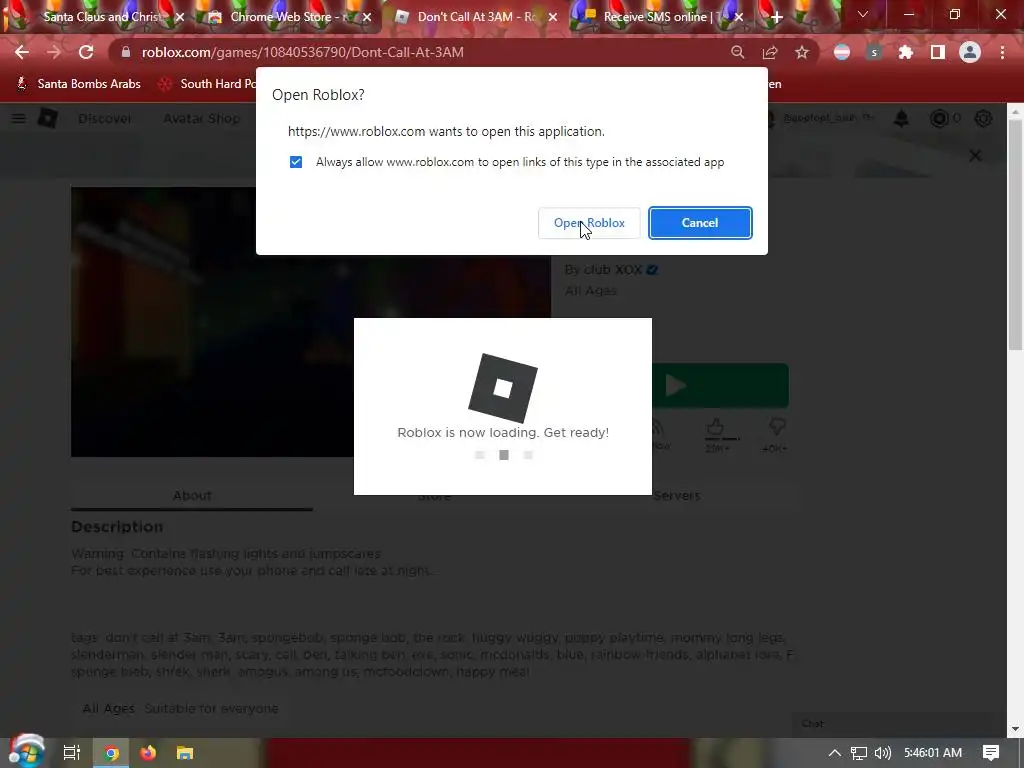Viewport: 1024px width, 768px height.
Task: Click the grey S extension icon
Action: click(x=874, y=52)
